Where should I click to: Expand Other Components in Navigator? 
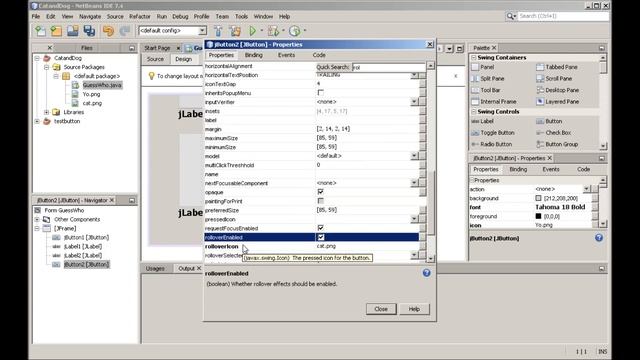click(x=37, y=219)
